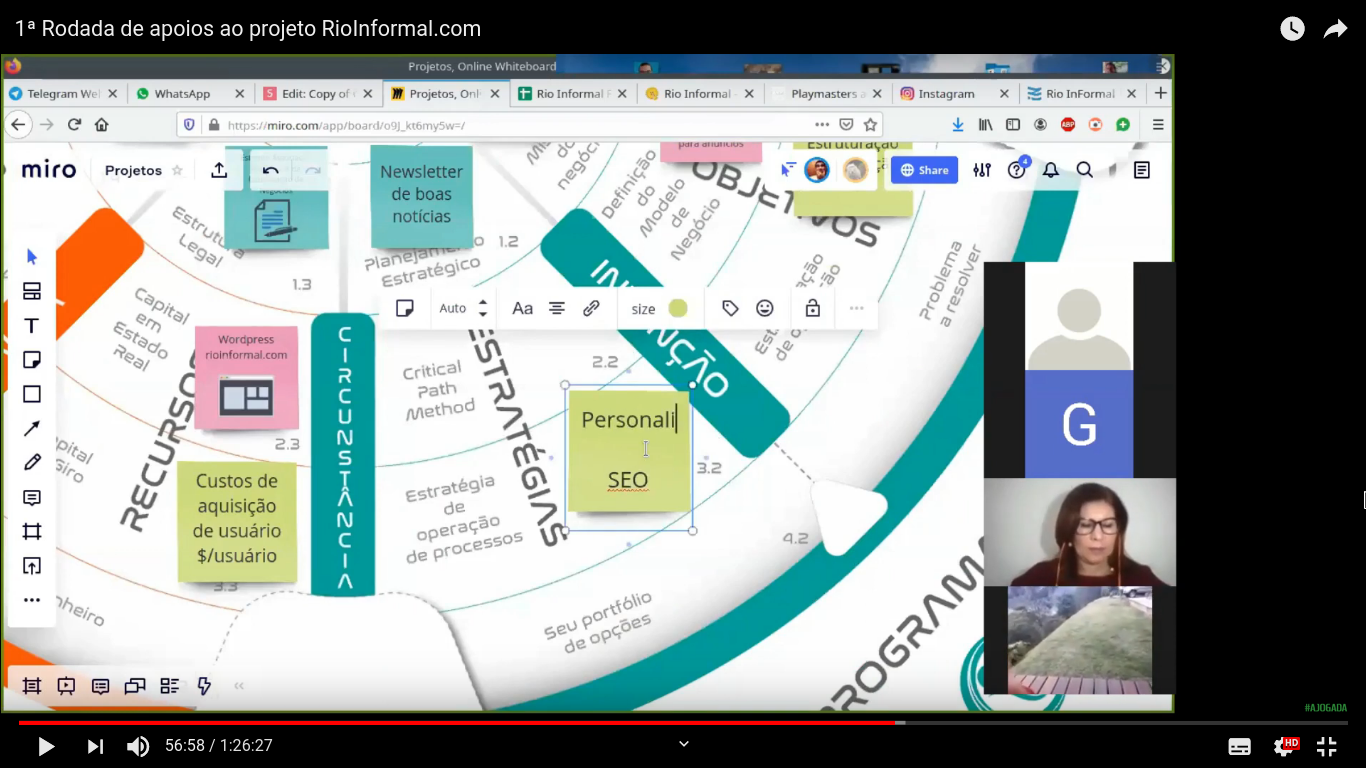Open the comments panel in bottom toolbar
The image size is (1366, 768).
click(x=100, y=686)
